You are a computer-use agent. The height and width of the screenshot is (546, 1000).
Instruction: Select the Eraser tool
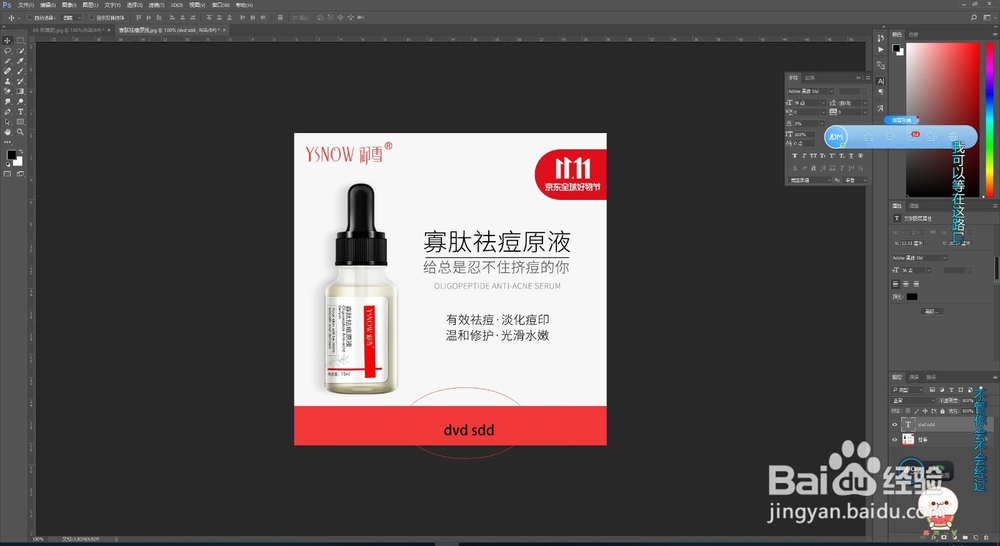(x=7, y=91)
